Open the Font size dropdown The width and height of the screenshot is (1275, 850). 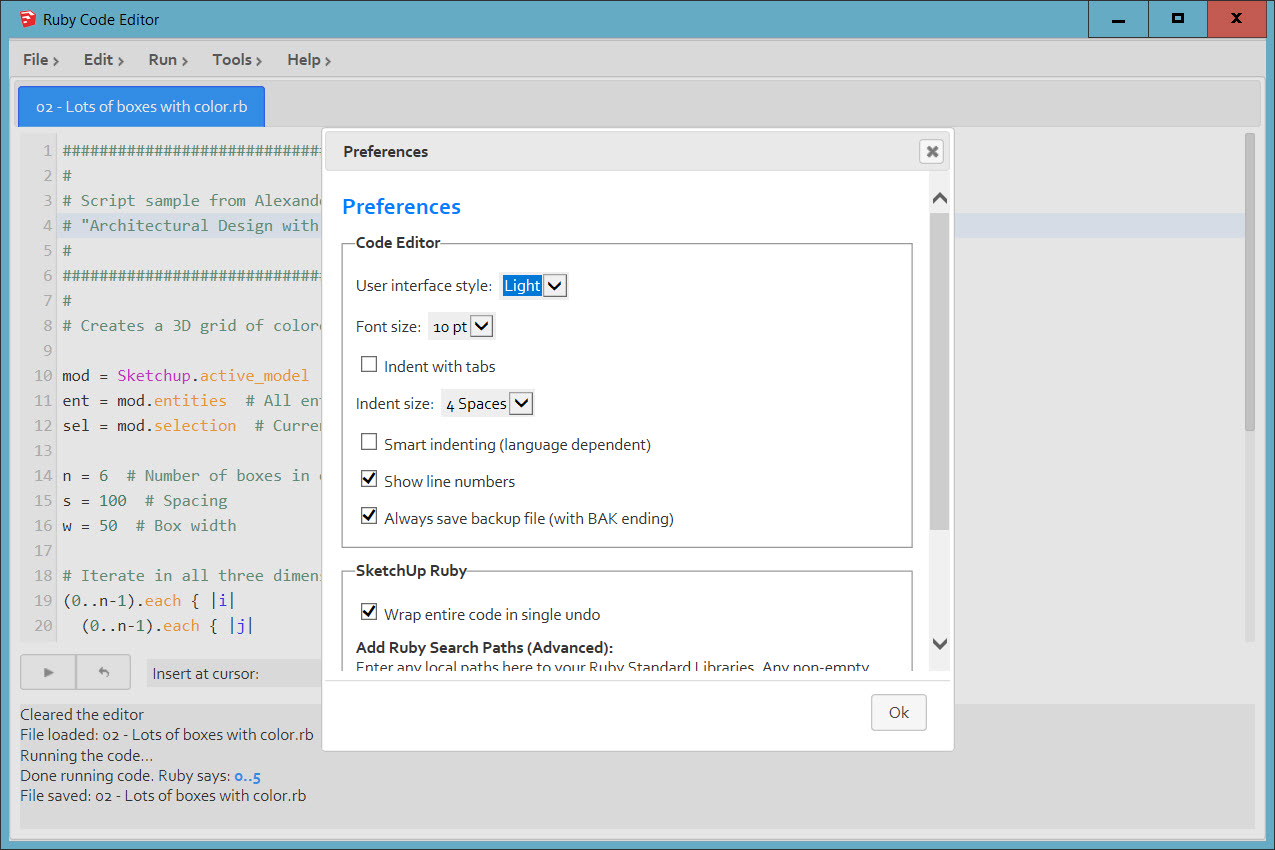point(461,326)
